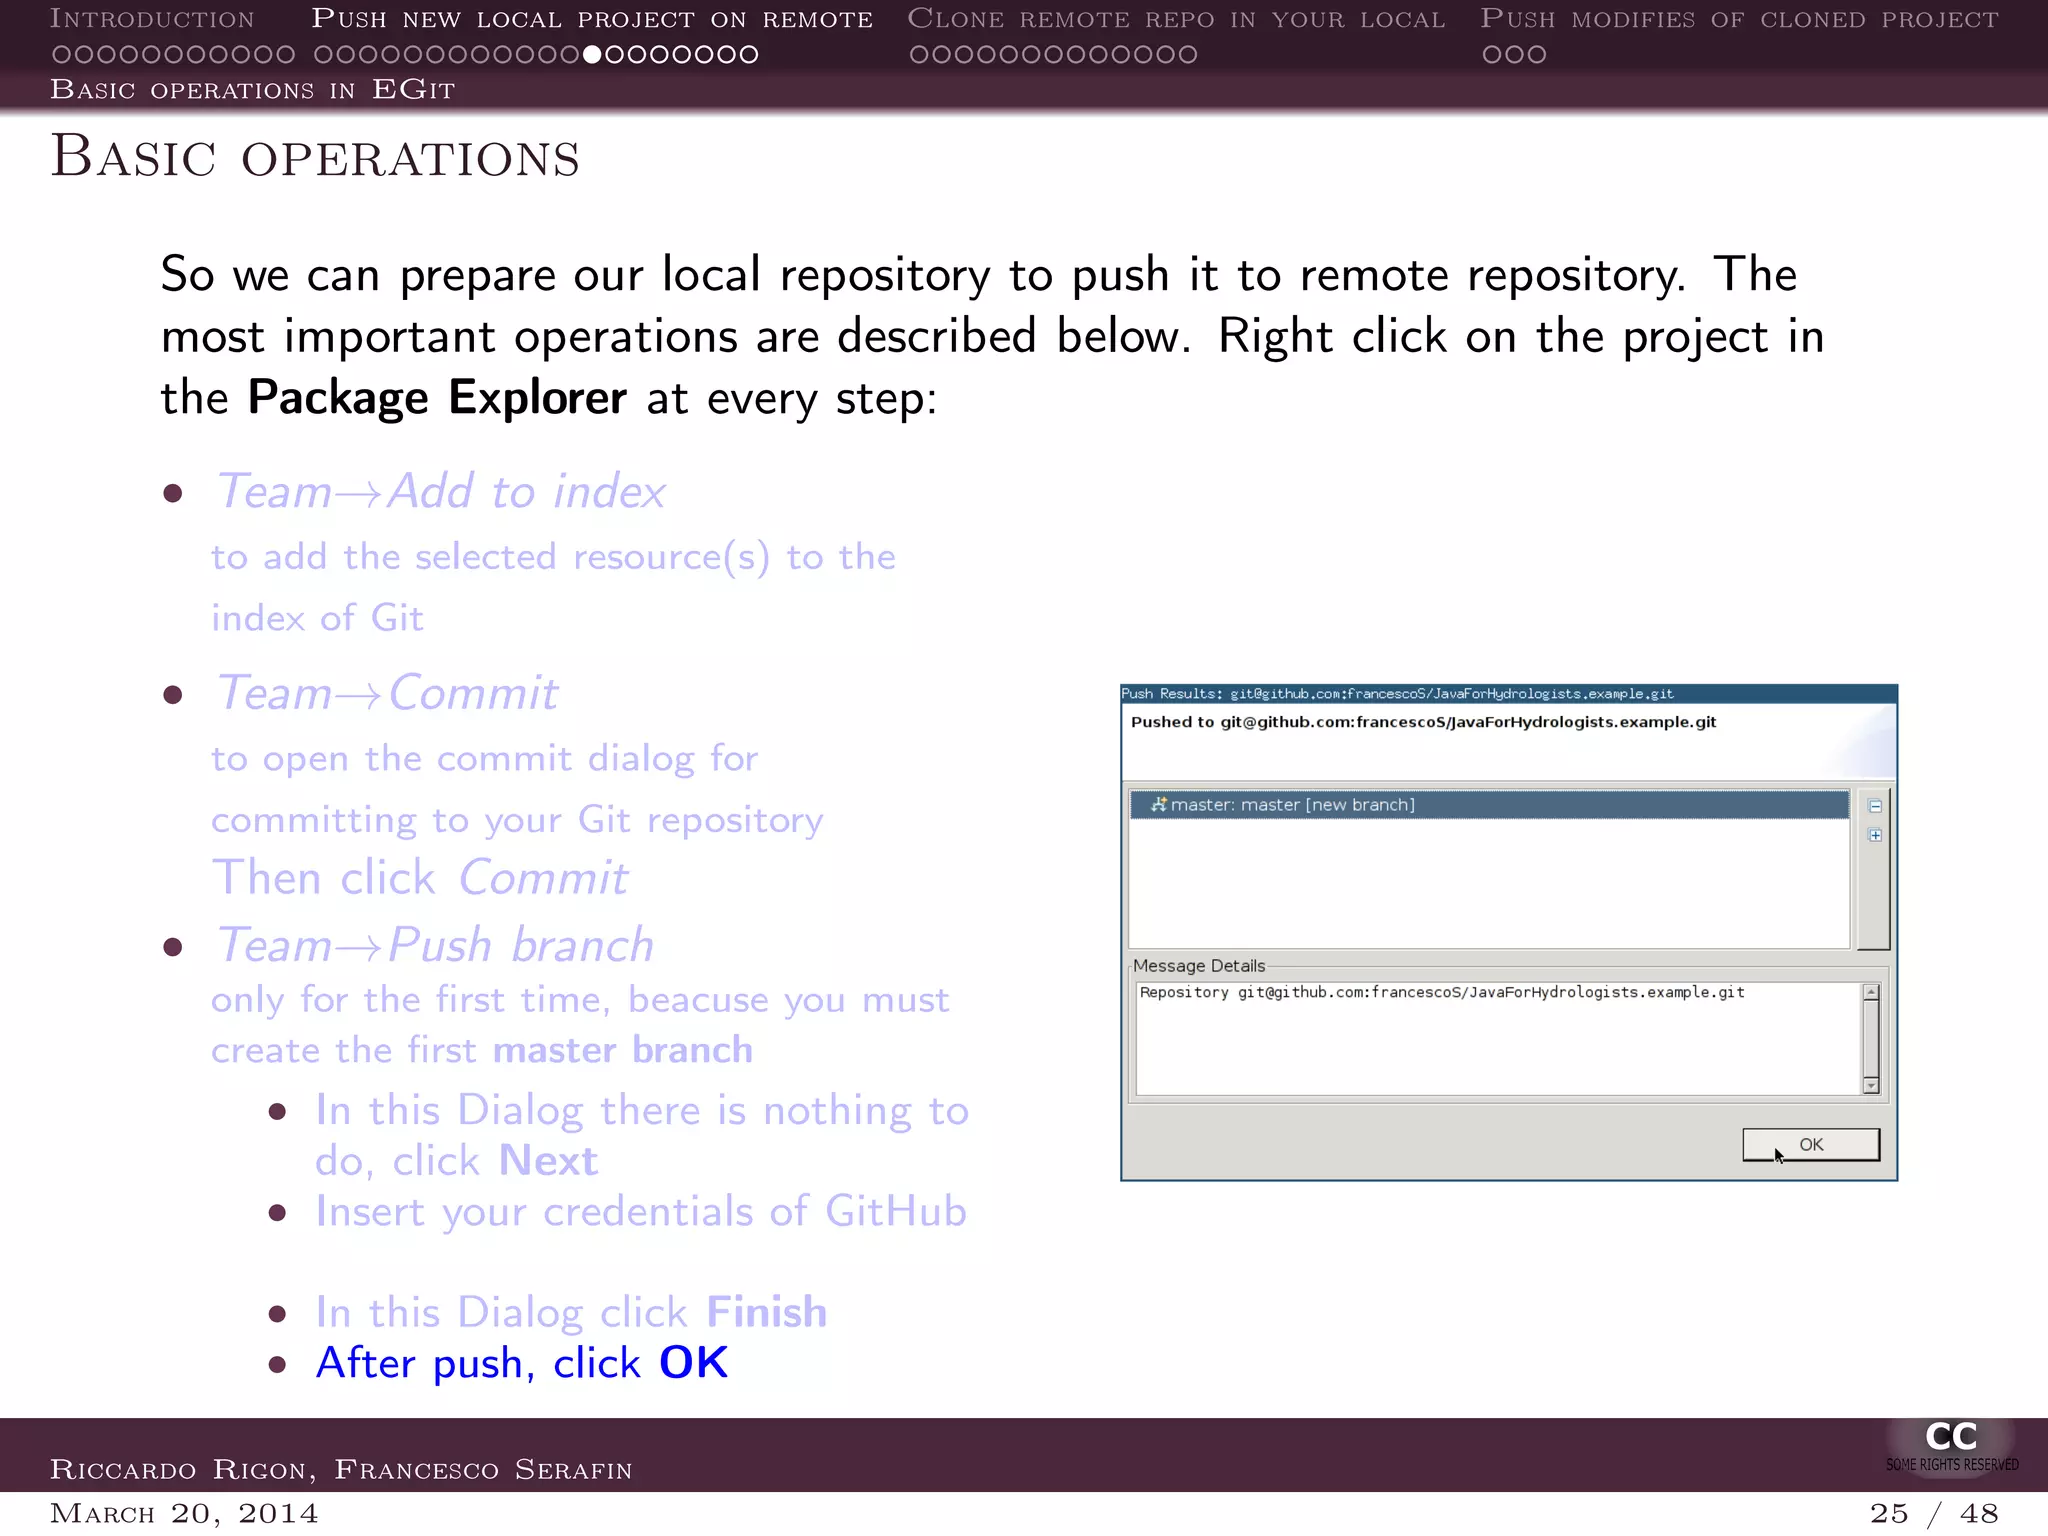The width and height of the screenshot is (2048, 1536).
Task: Select the master: master [new branch] row
Action: [1489, 805]
